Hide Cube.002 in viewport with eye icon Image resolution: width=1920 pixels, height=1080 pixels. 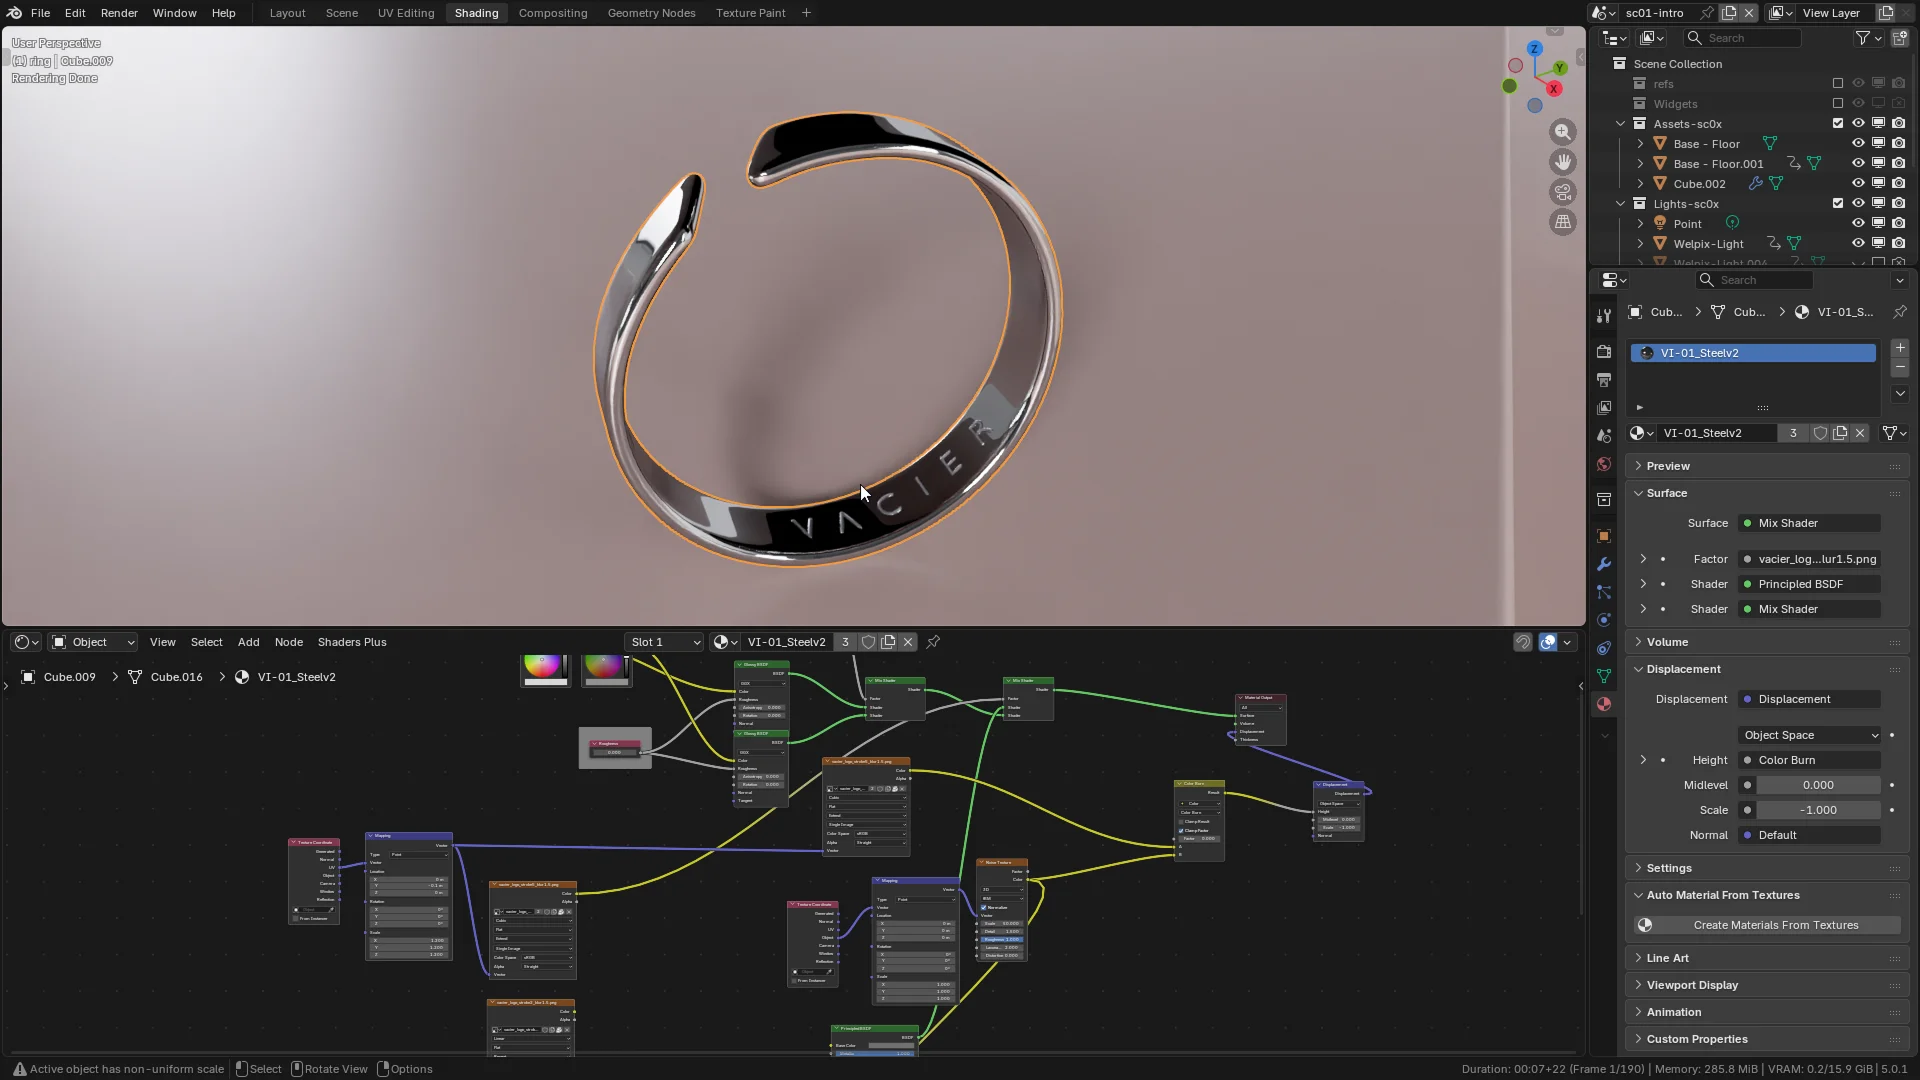tap(1858, 184)
